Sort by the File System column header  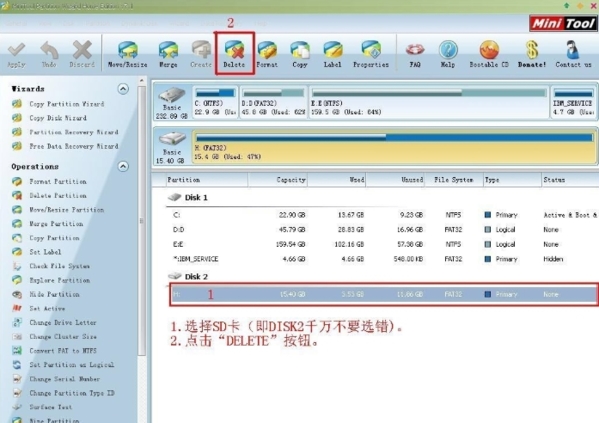[x=454, y=180]
